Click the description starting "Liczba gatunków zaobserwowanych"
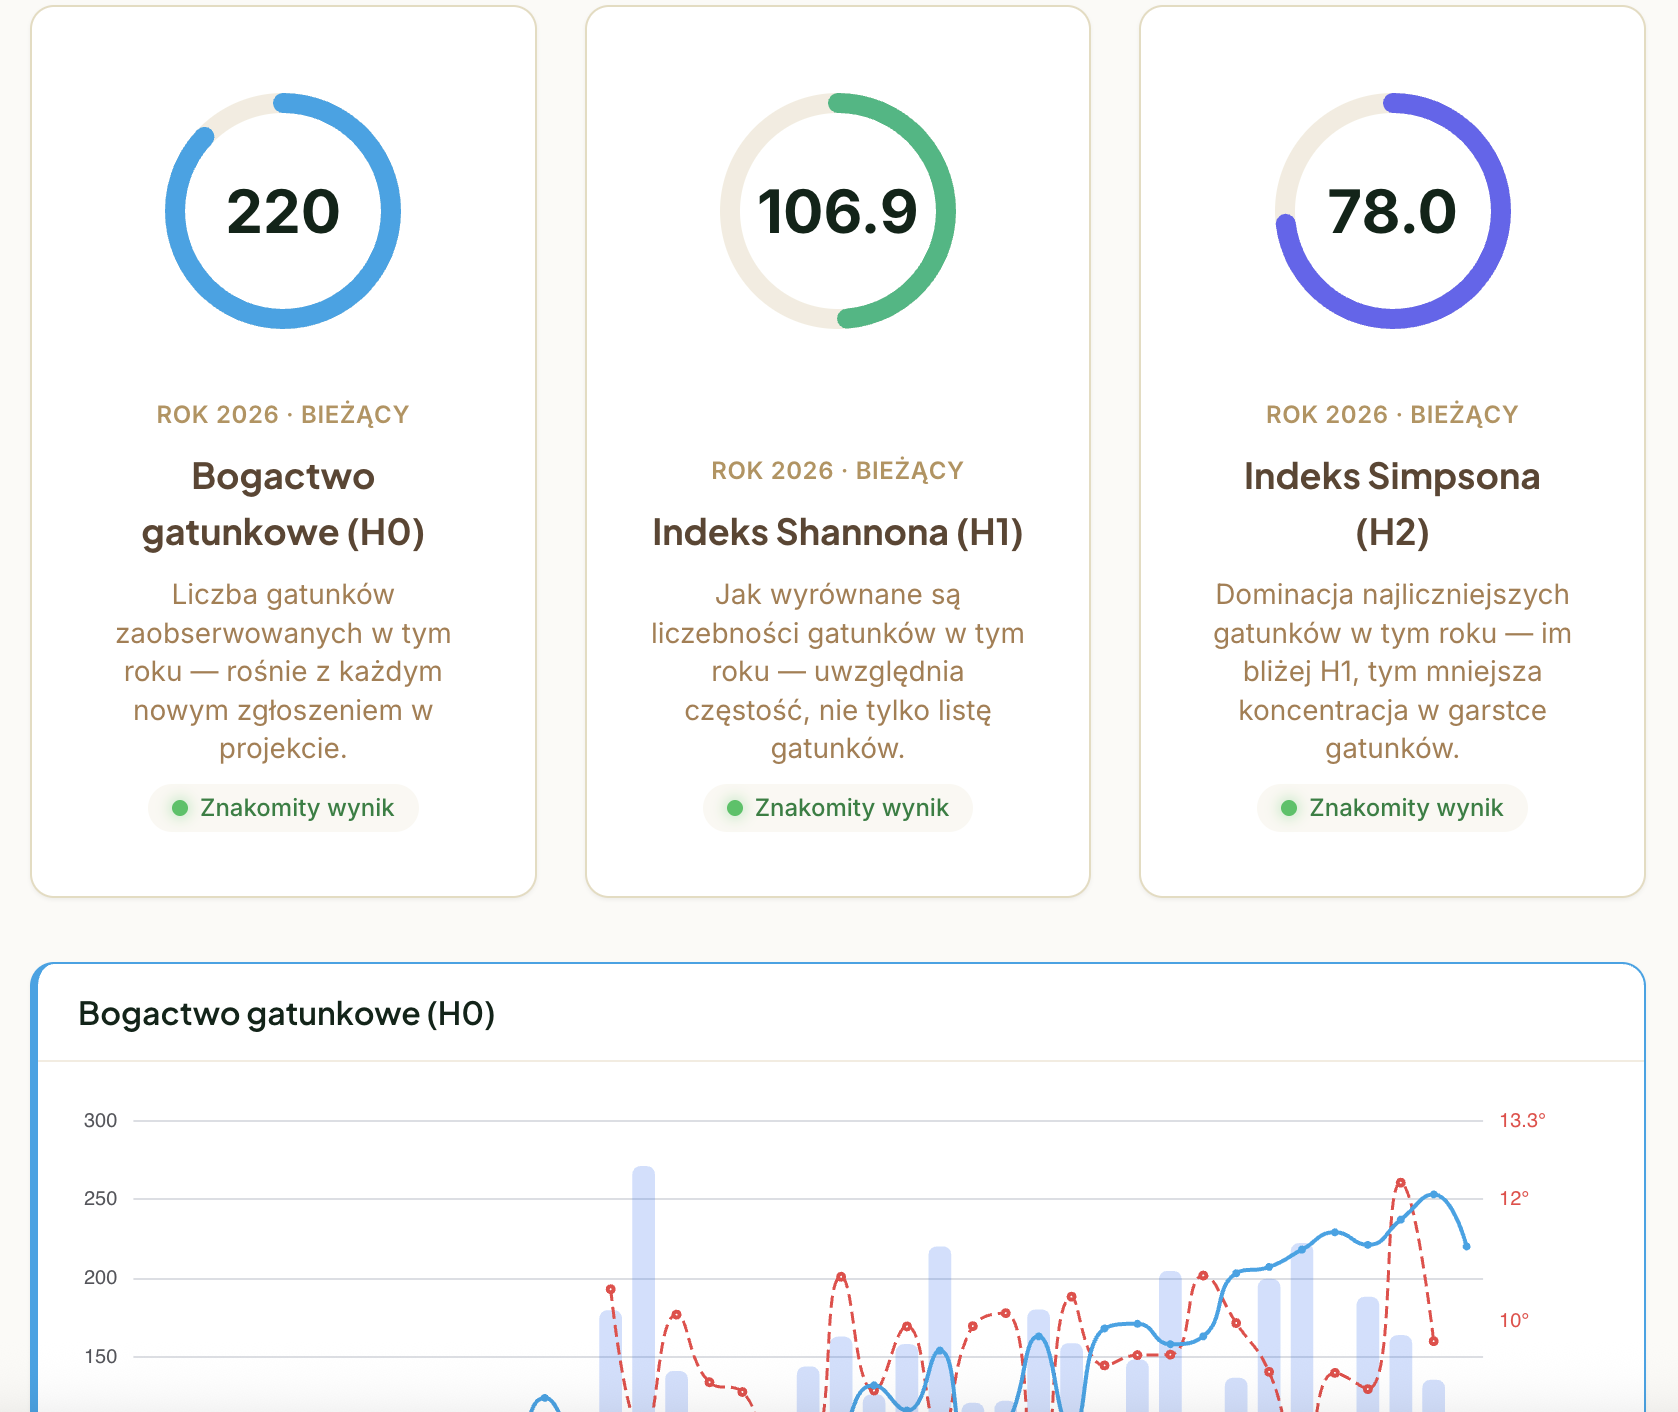1678x1412 pixels. point(283,671)
